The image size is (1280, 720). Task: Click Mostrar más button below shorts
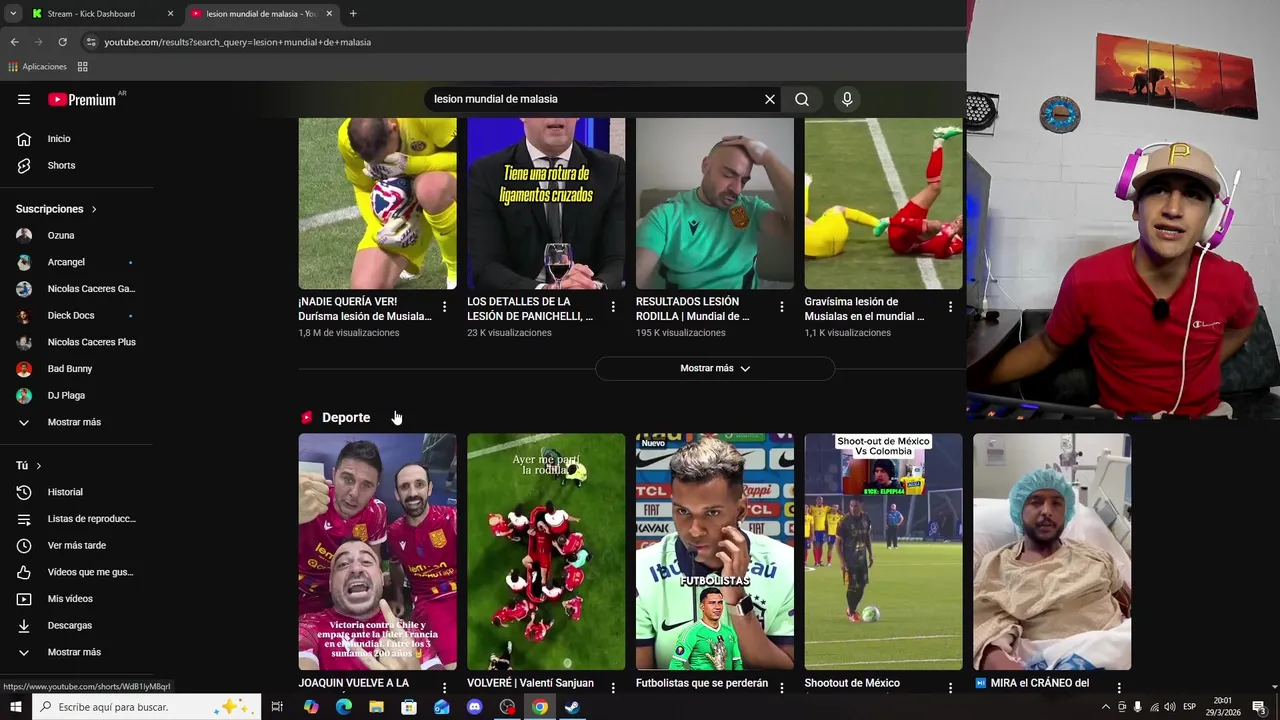[x=715, y=368]
